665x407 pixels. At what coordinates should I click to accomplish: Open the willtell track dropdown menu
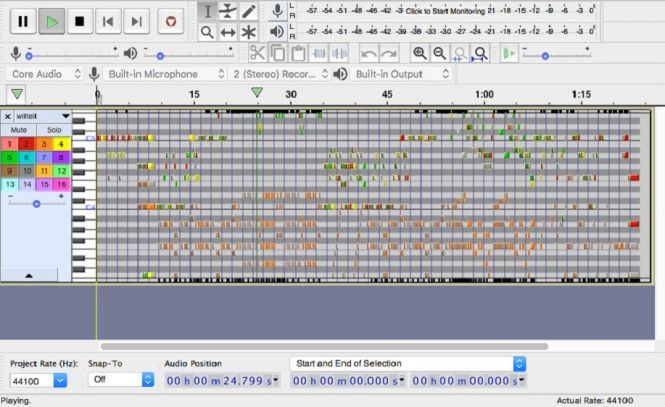click(x=66, y=116)
